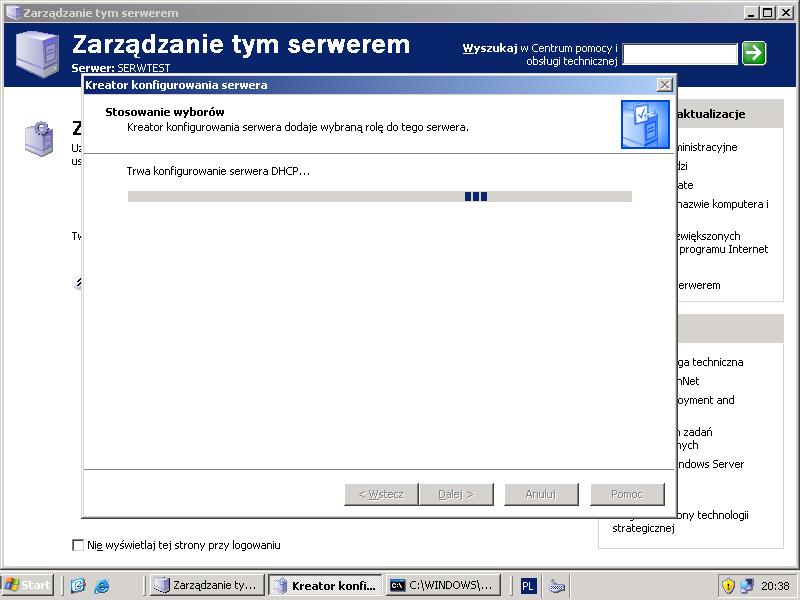Click 'ndows Server' link in side panel
This screenshot has height=600, width=800.
click(x=710, y=464)
